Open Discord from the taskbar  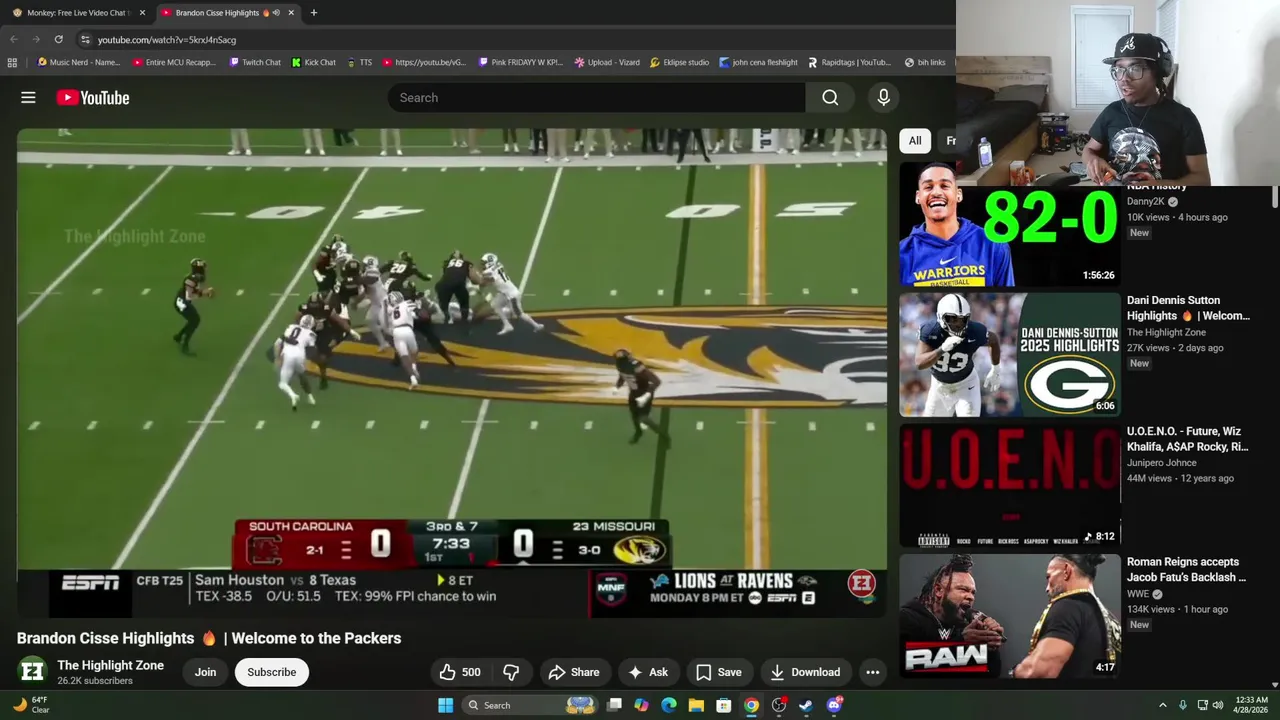(834, 705)
